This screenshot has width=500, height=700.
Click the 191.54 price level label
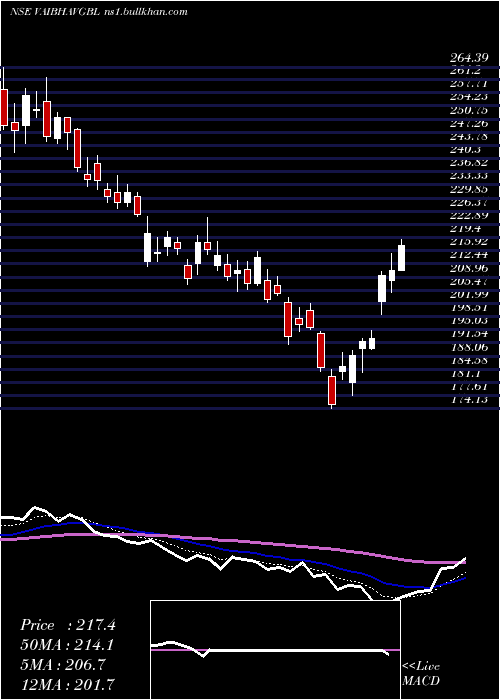click(x=468, y=334)
